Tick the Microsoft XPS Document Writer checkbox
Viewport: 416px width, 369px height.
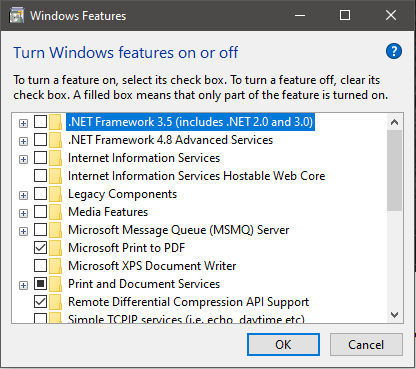pyautogui.click(x=40, y=266)
